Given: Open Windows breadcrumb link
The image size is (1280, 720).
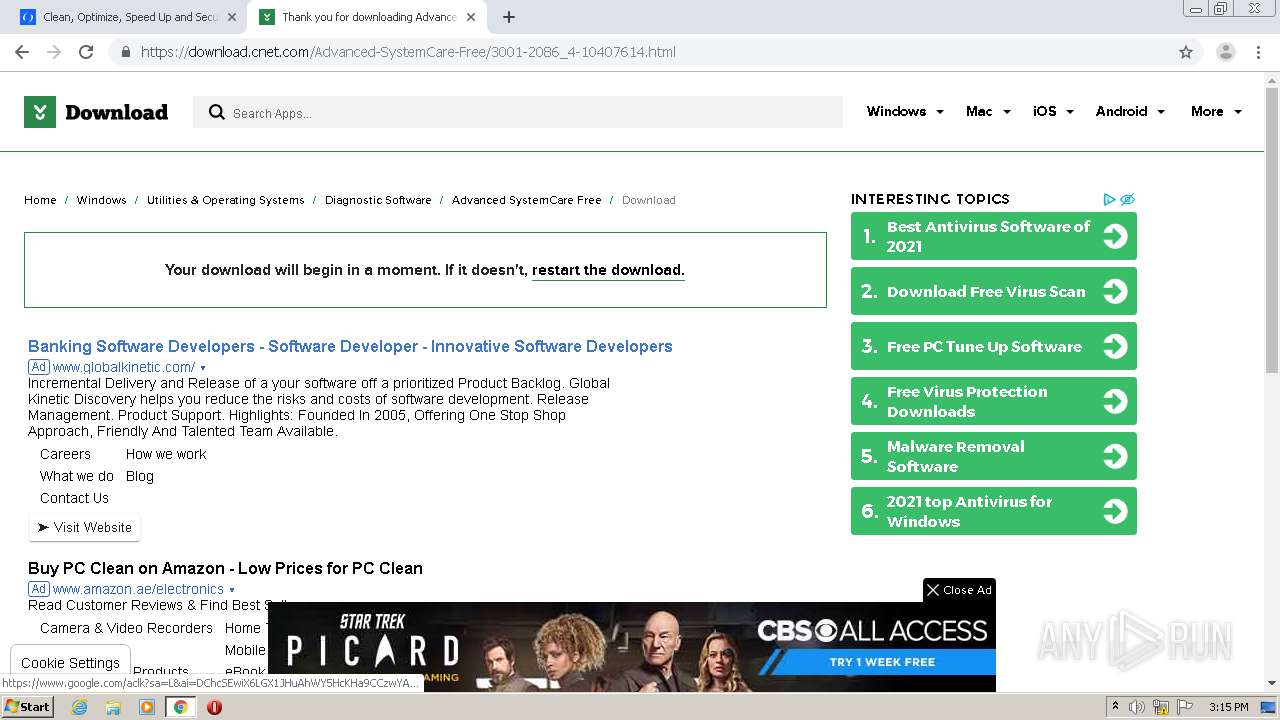Looking at the screenshot, I should (101, 200).
